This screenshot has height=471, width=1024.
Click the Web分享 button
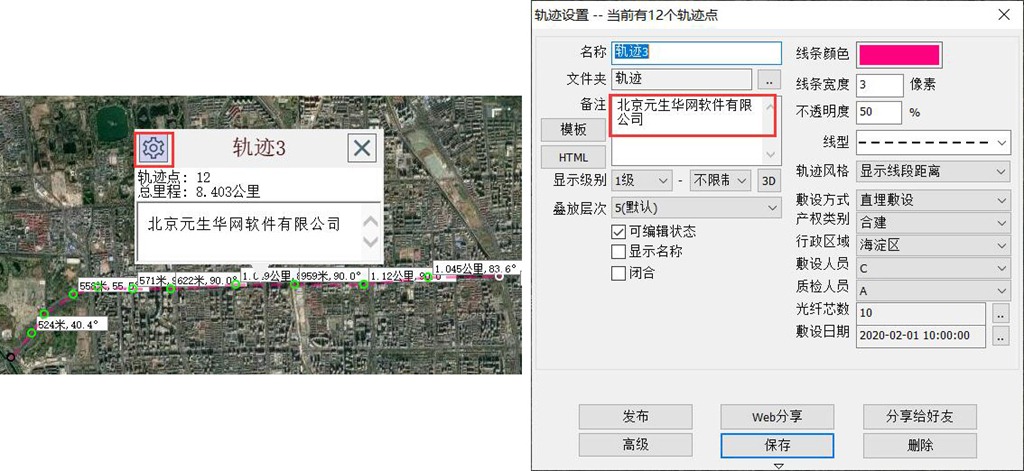point(777,417)
